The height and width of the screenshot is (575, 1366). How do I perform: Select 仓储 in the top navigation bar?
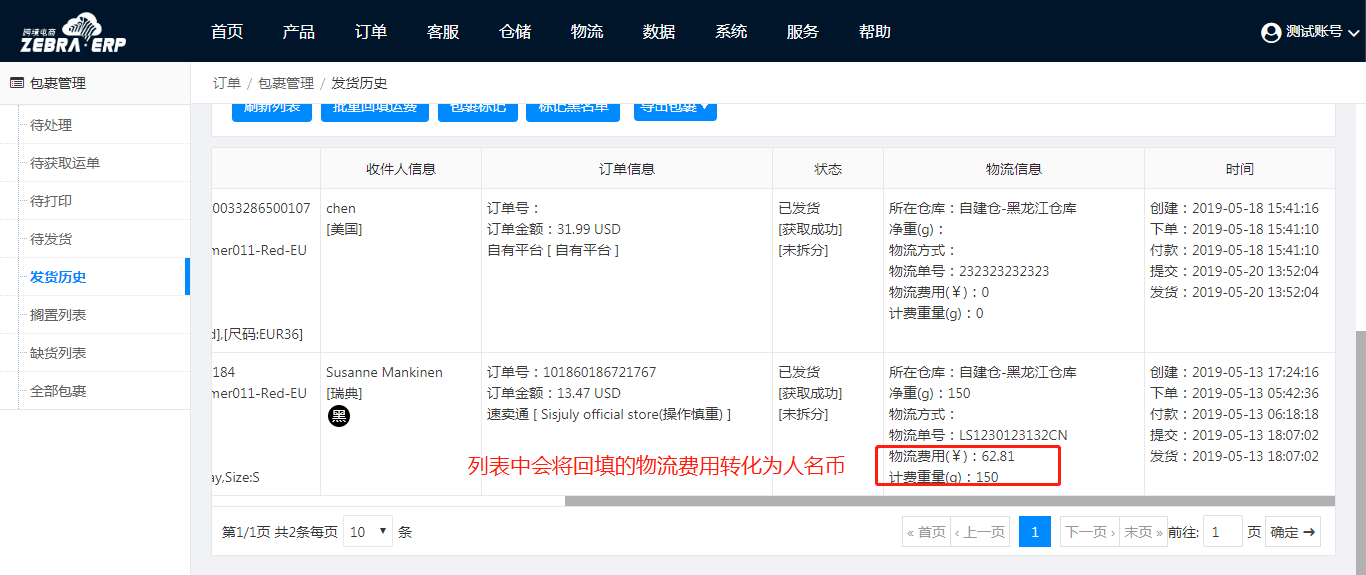click(515, 31)
